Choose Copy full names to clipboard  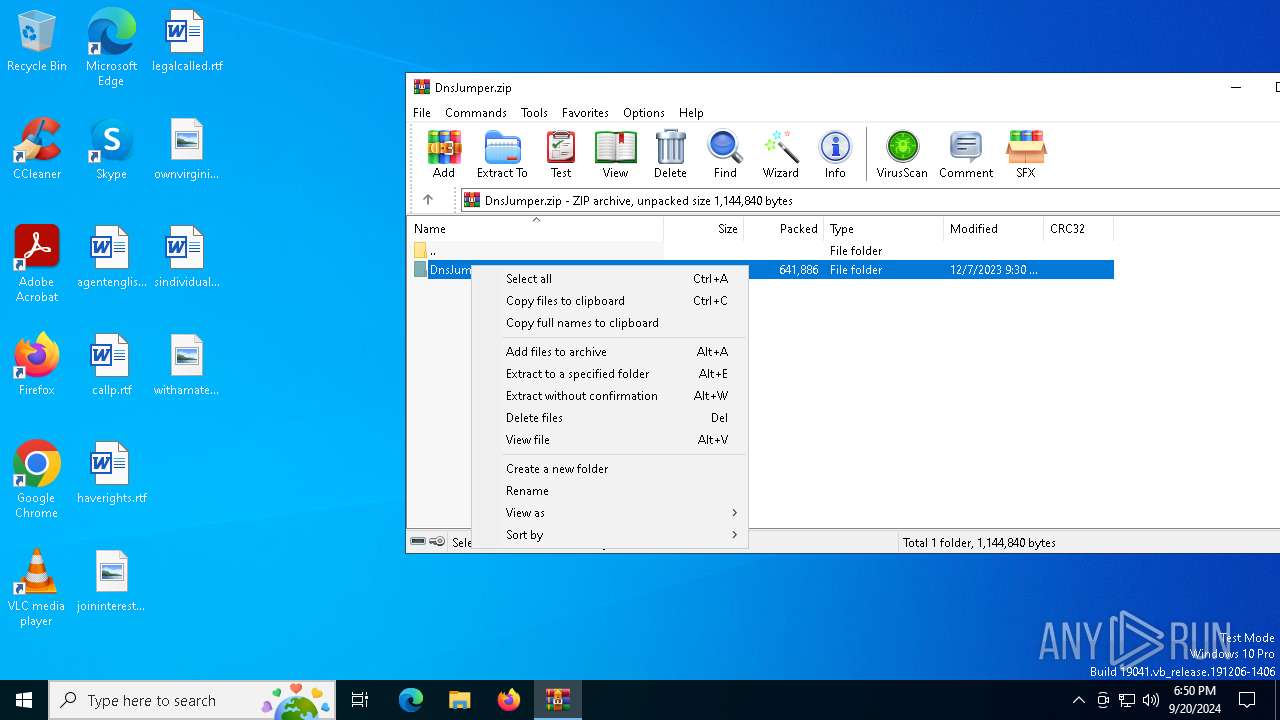tap(610, 323)
